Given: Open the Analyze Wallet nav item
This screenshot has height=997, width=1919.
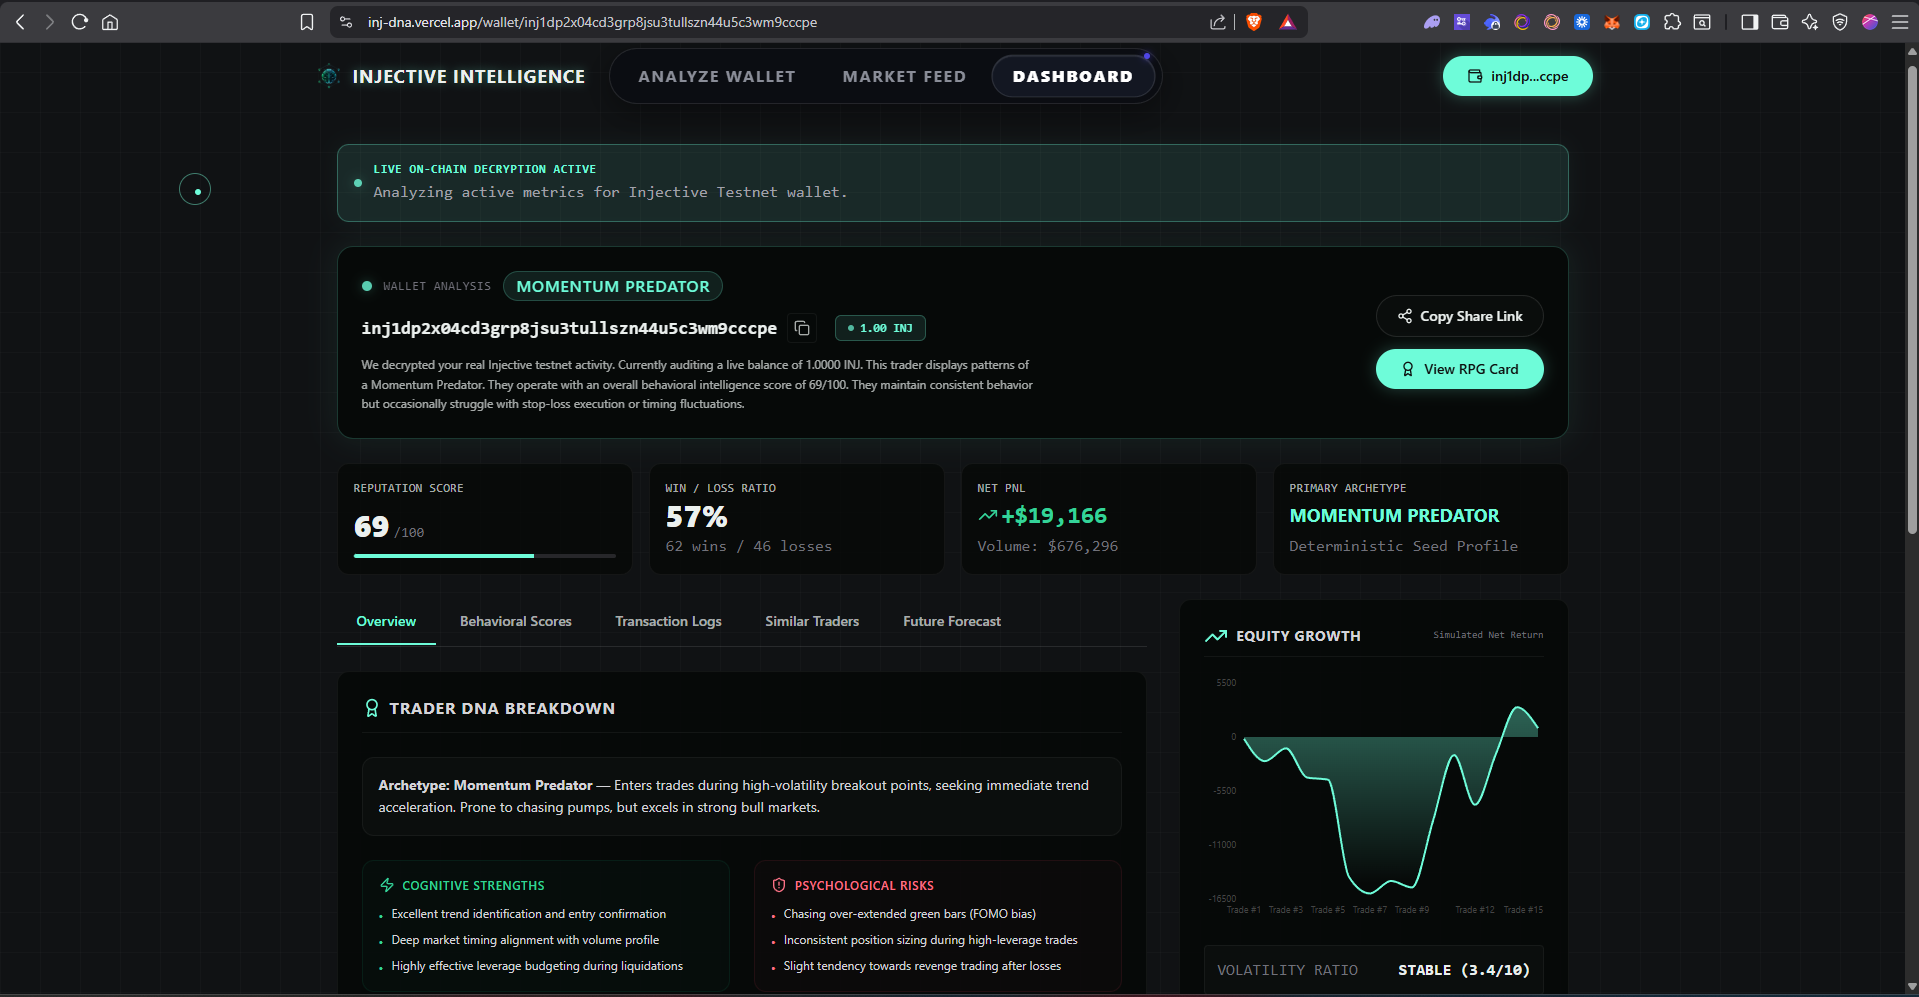Looking at the screenshot, I should point(717,77).
